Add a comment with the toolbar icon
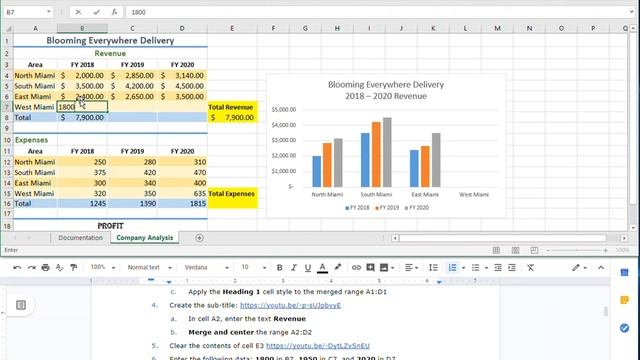 [x=370, y=268]
